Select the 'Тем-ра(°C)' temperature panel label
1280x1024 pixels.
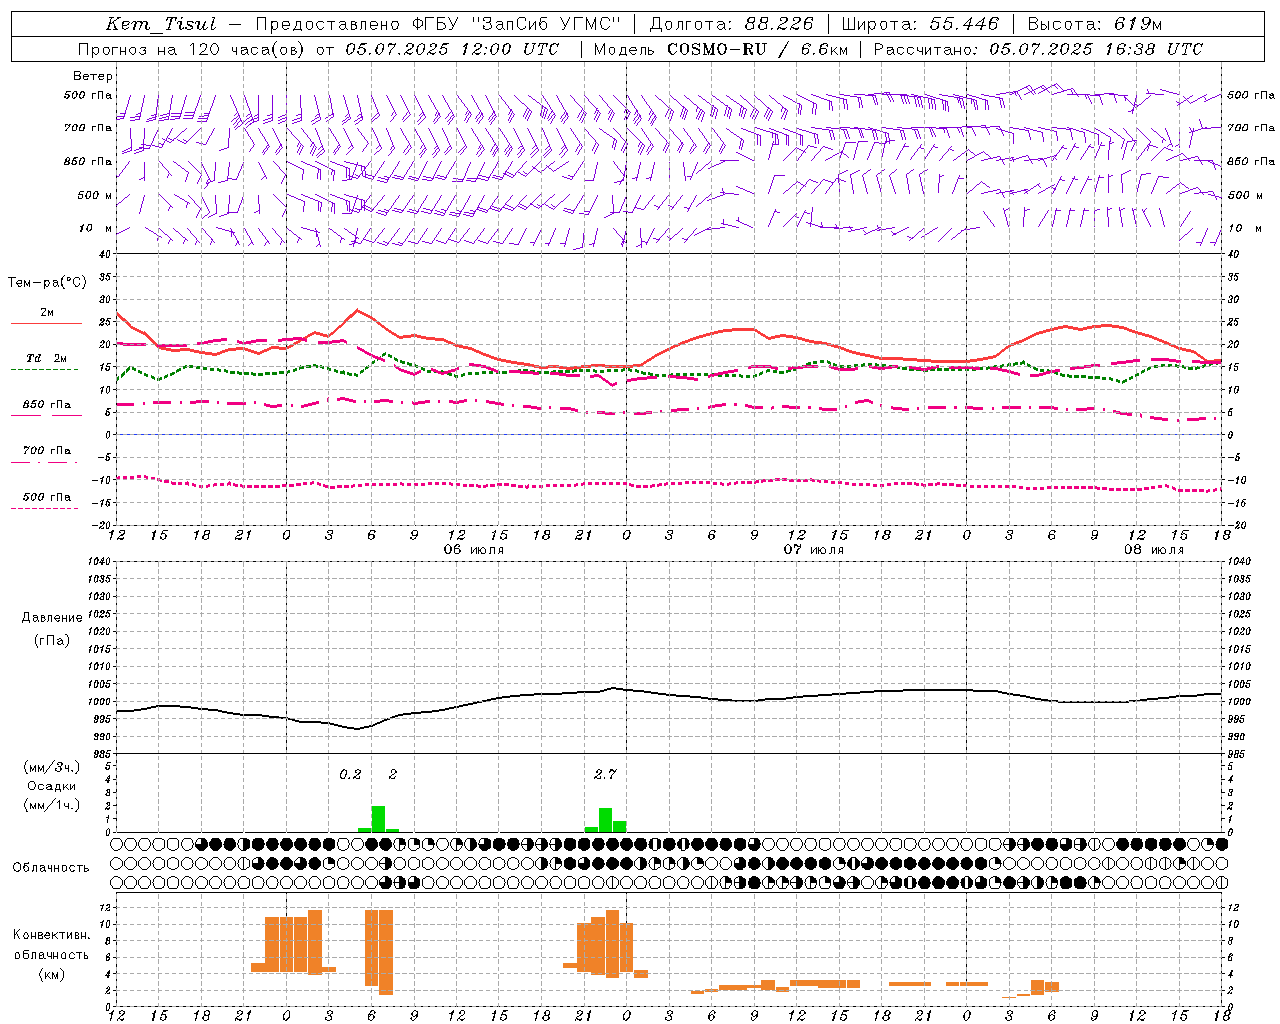tap(47, 283)
